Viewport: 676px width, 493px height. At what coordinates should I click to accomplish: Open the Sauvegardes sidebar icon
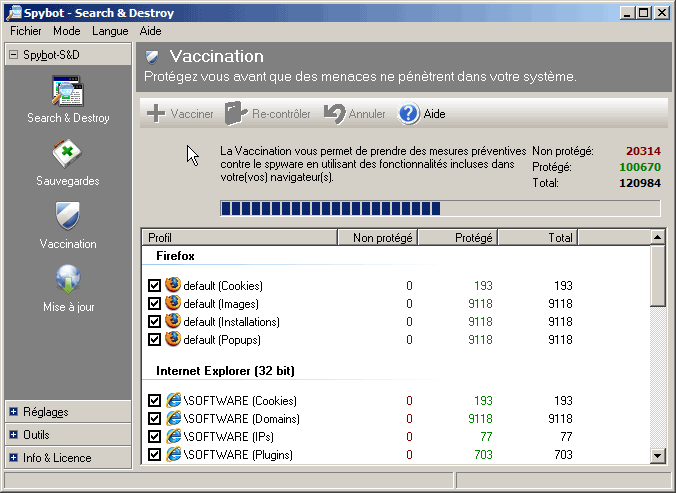67,153
